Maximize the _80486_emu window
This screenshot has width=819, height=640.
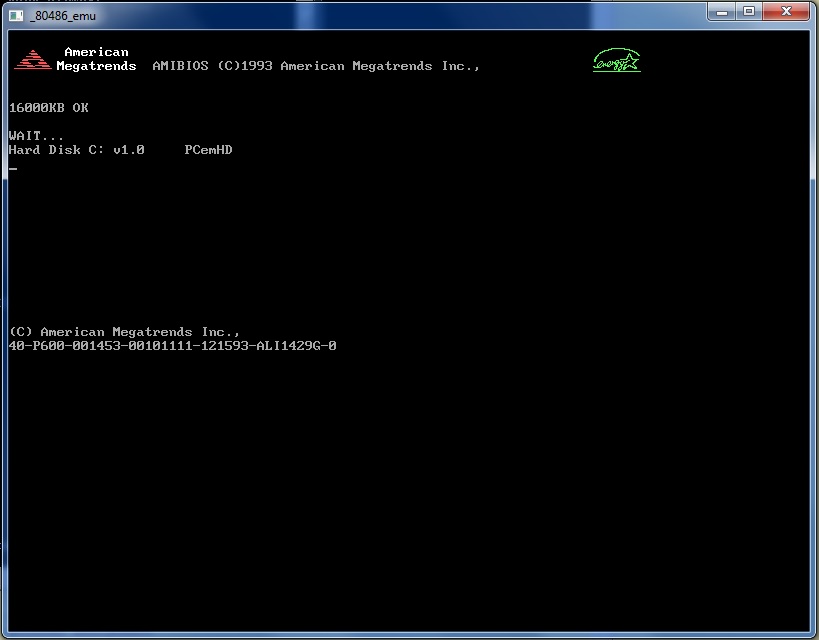(x=749, y=11)
